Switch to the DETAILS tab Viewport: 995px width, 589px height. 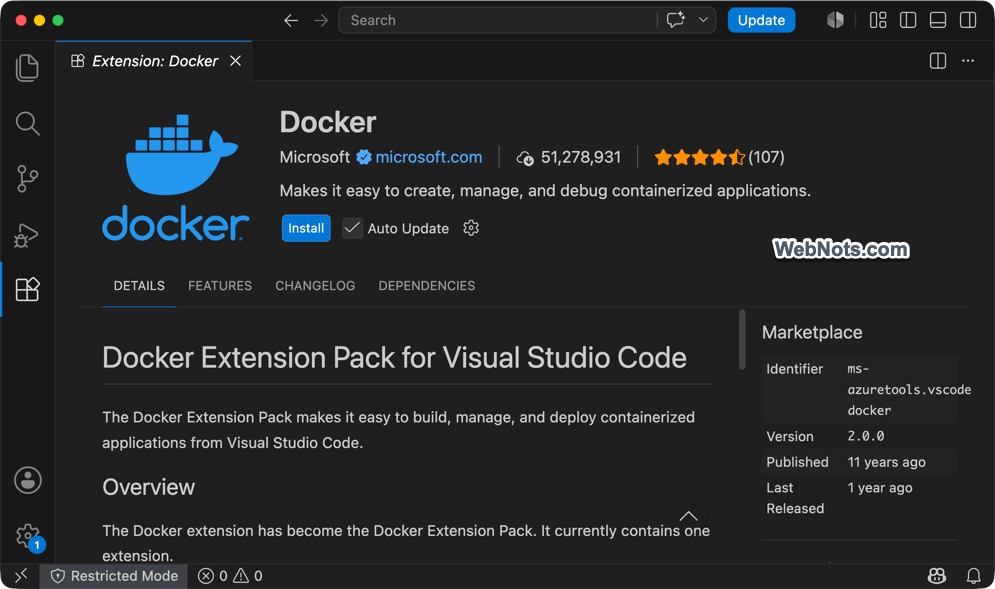click(139, 286)
